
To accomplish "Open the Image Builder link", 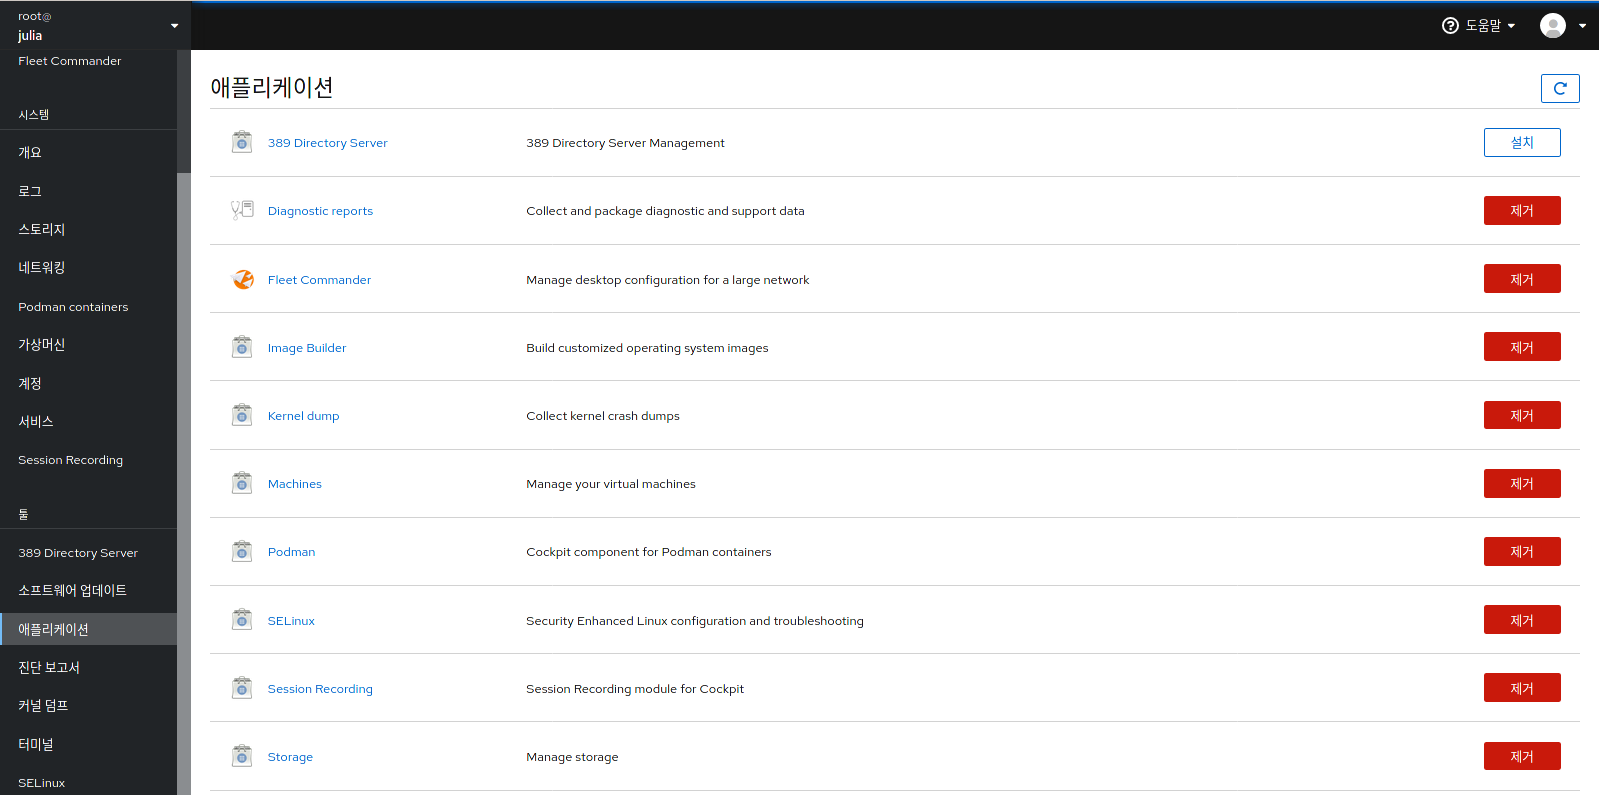I will 307,348.
